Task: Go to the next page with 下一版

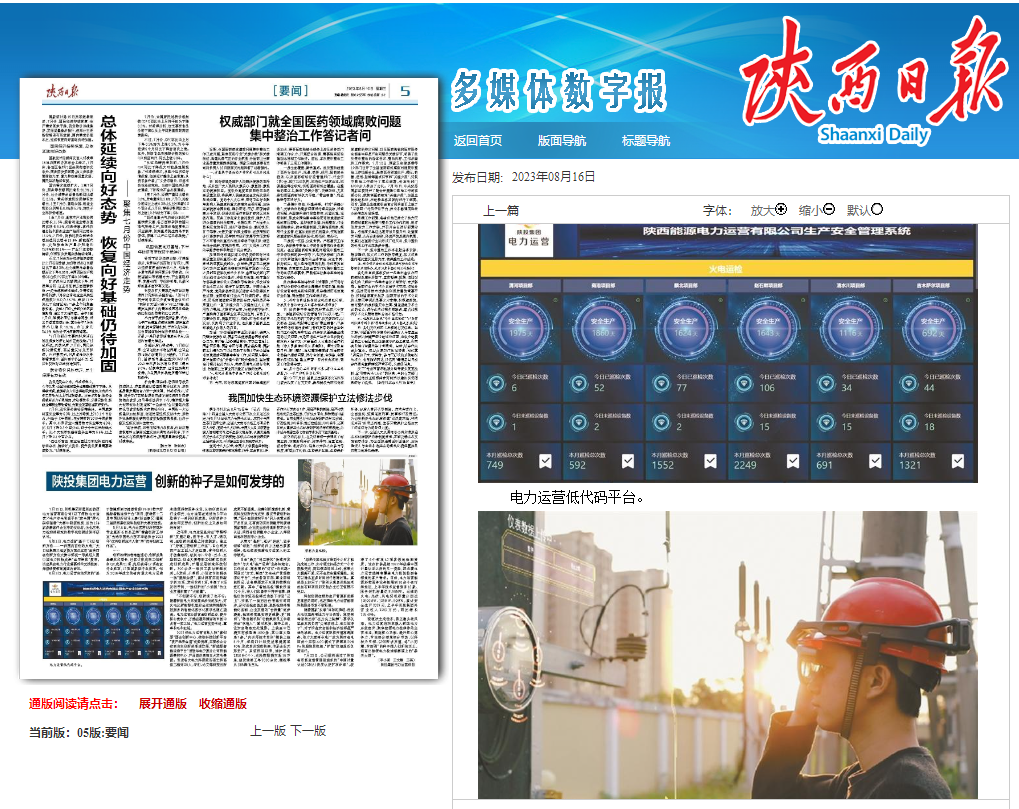Action: click(x=308, y=731)
